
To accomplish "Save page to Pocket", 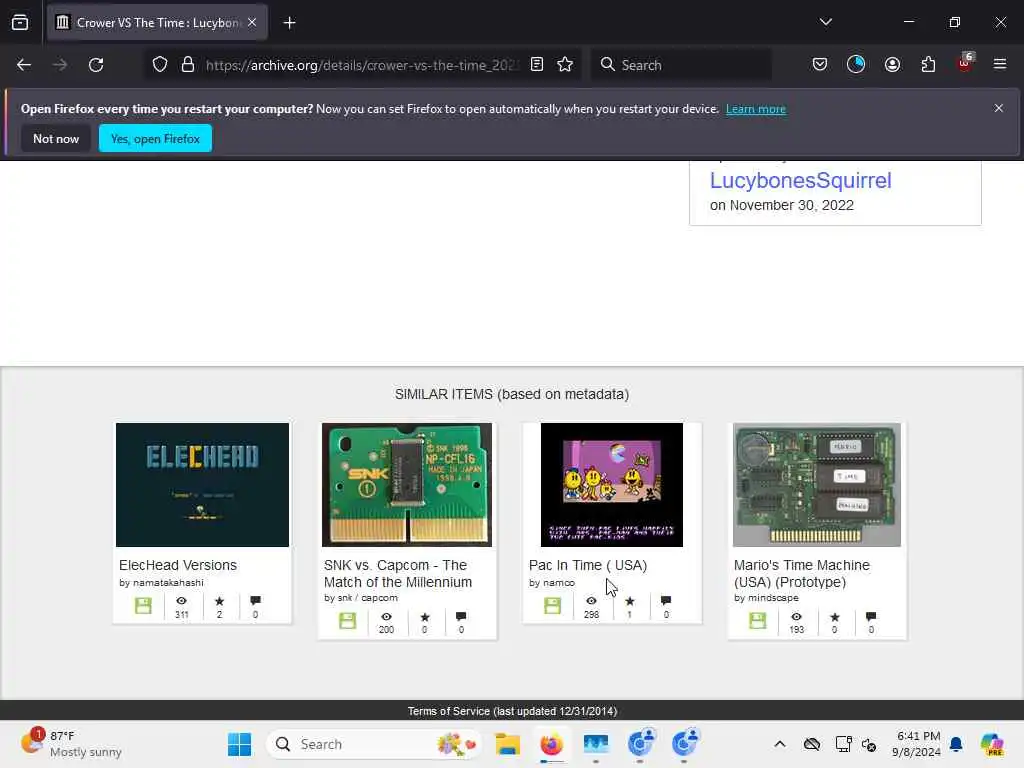I will [820, 65].
